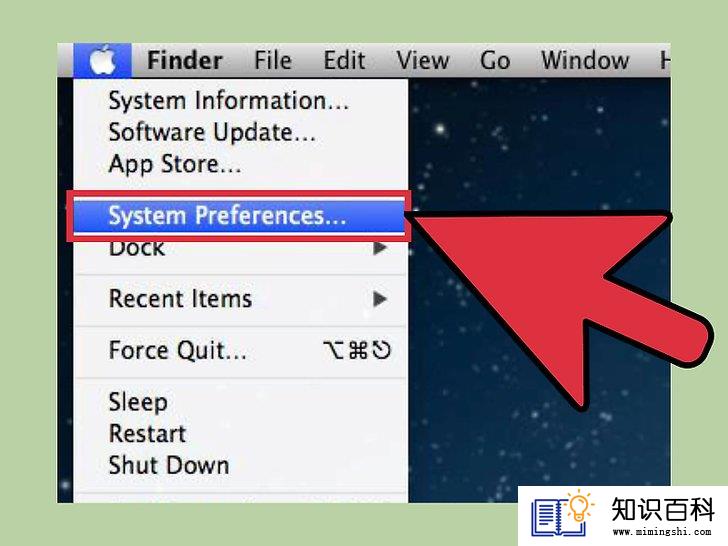The image size is (728, 546).
Task: Click the book and lightbulb logo icon
Action: [x=562, y=514]
